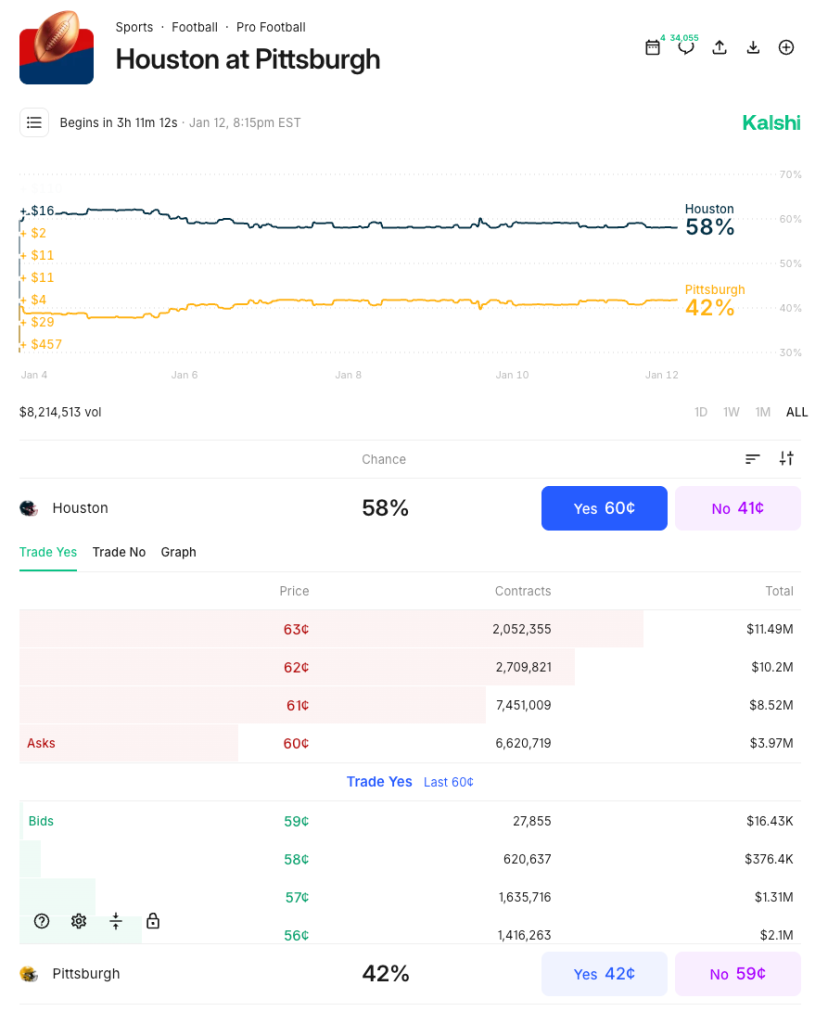Share the market via the upload icon
This screenshot has height=1024, width=828.
(x=719, y=47)
